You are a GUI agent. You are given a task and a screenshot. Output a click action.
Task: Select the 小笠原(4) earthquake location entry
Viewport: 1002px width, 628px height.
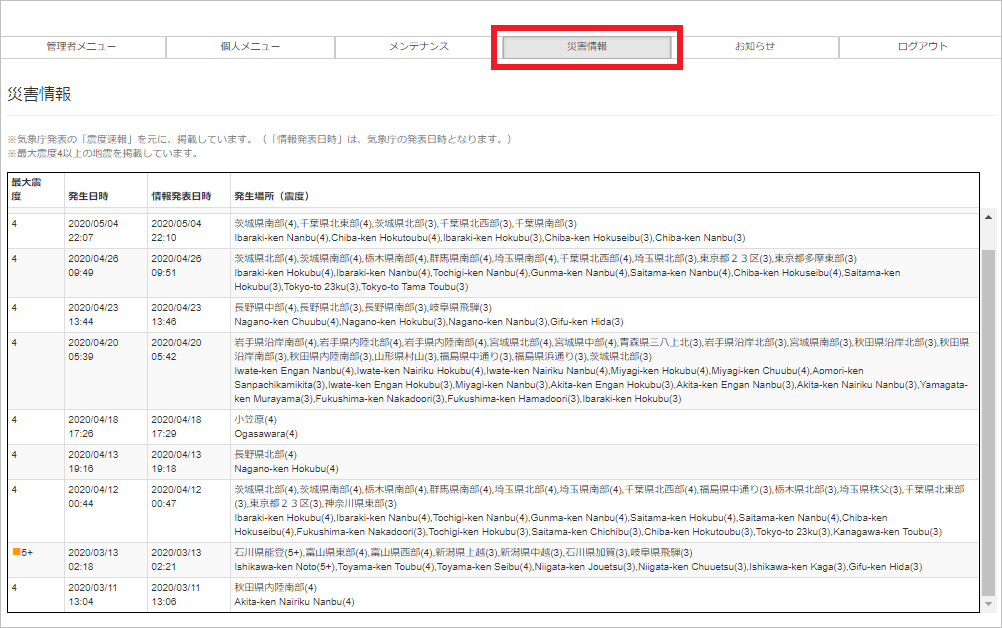tap(255, 420)
